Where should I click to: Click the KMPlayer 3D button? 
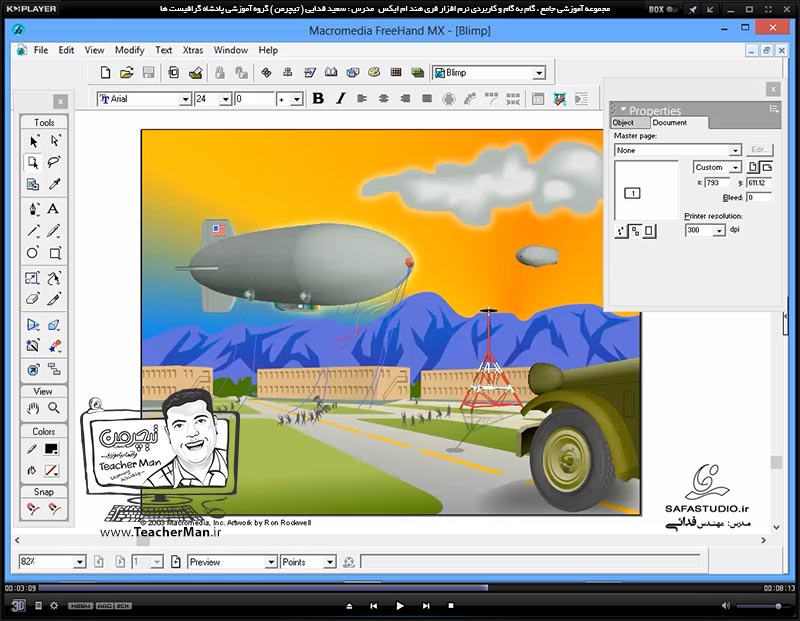click(x=18, y=606)
